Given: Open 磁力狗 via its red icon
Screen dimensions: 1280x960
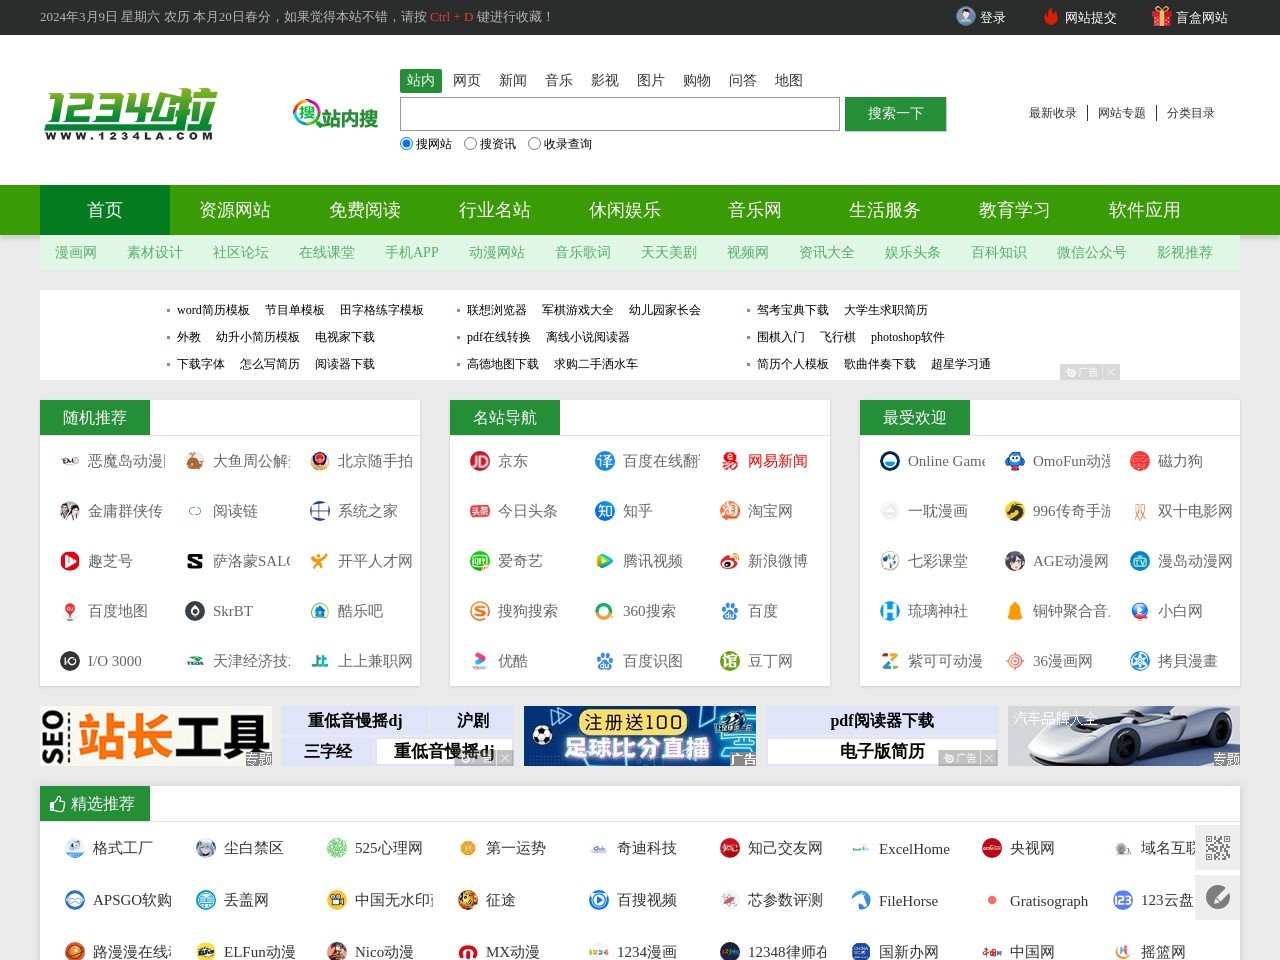Looking at the screenshot, I should tap(1139, 461).
